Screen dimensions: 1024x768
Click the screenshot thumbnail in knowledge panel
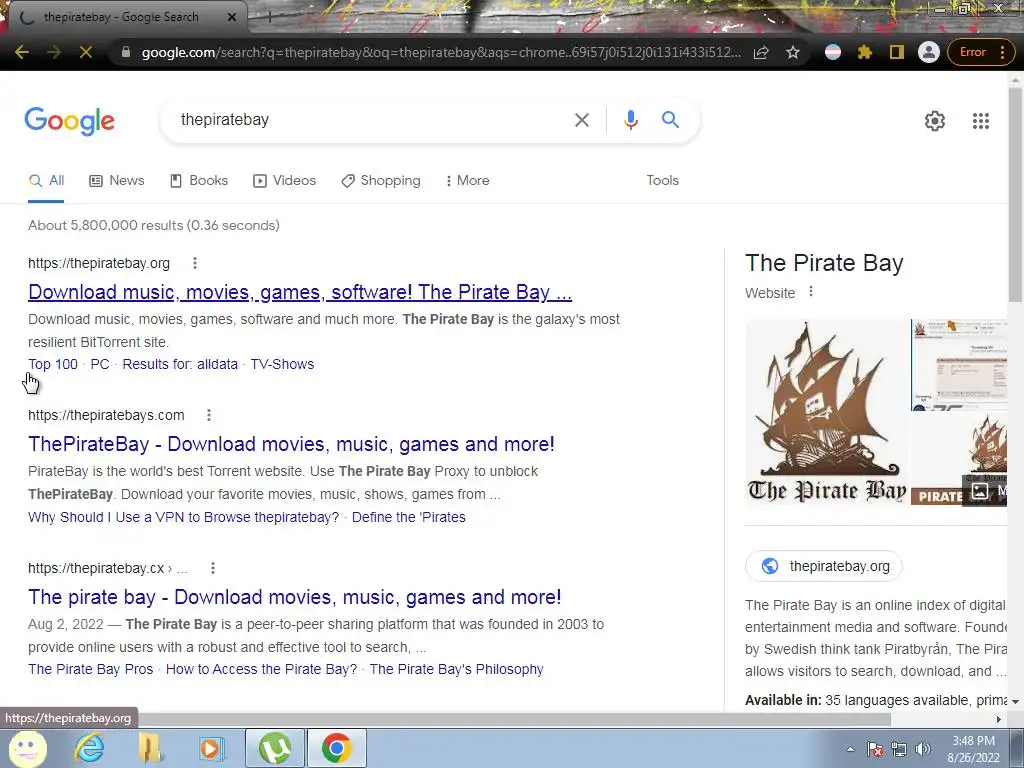click(959, 364)
